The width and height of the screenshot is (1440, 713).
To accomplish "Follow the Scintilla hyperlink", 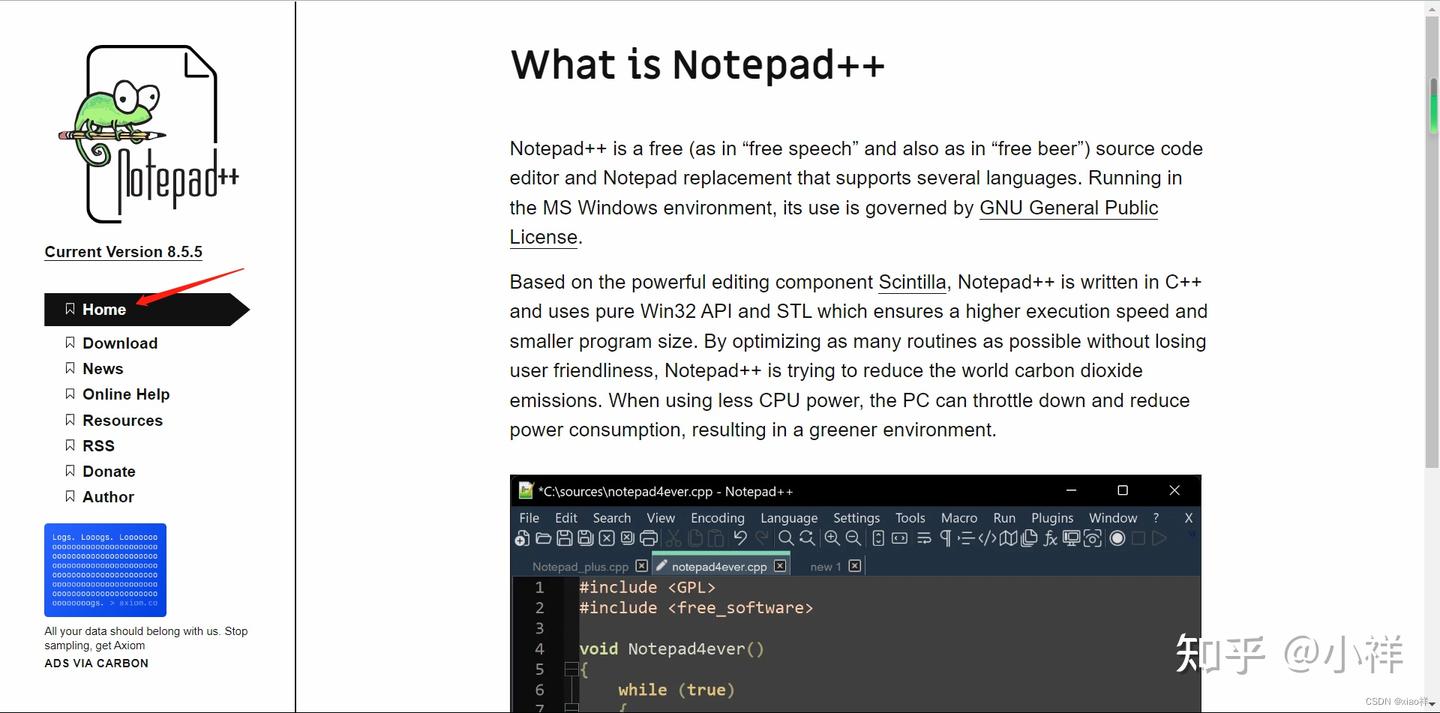I will [912, 282].
